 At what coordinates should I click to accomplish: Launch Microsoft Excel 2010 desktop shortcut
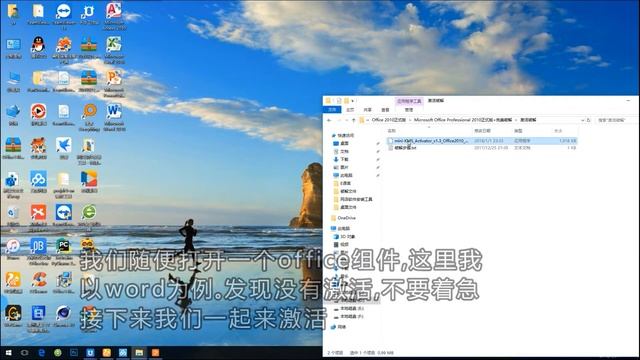[114, 49]
